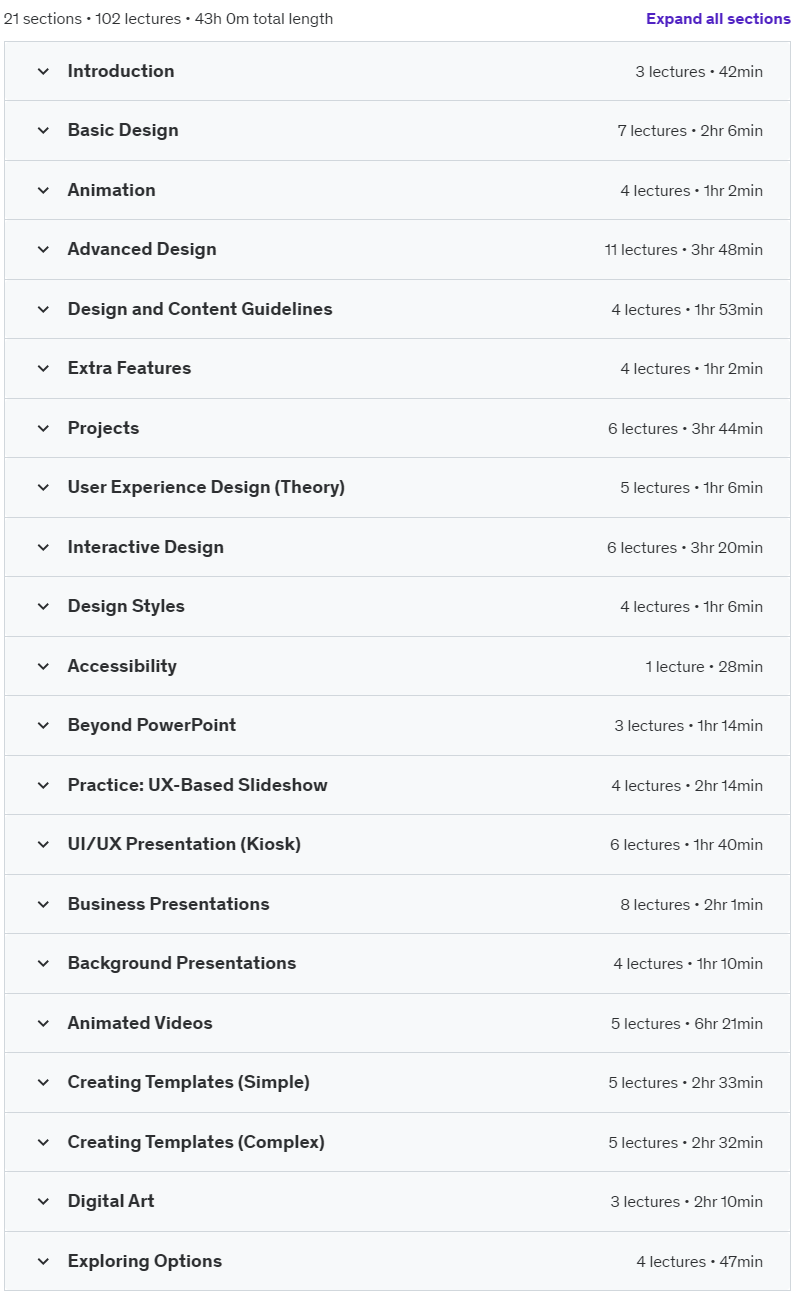The width and height of the screenshot is (794, 1296).
Task: Open Creating Templates (Complex) section
Action: (x=397, y=1142)
